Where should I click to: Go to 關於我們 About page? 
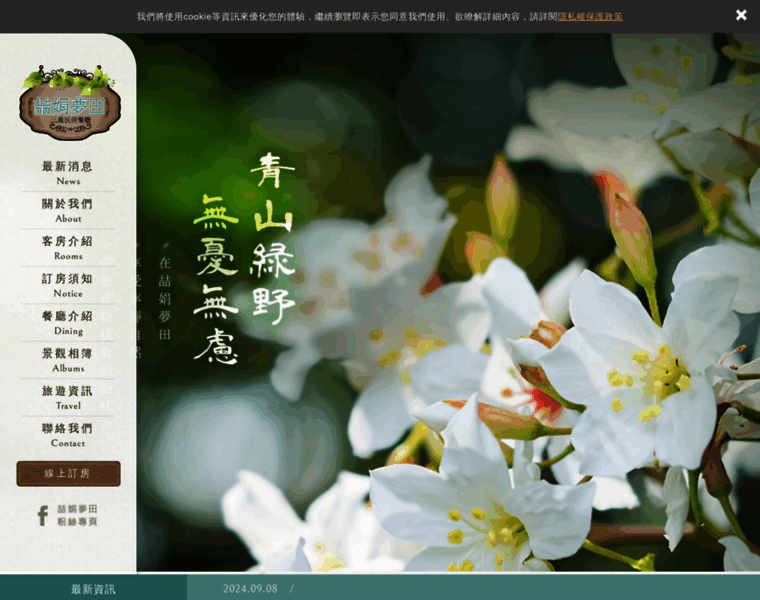tap(67, 210)
